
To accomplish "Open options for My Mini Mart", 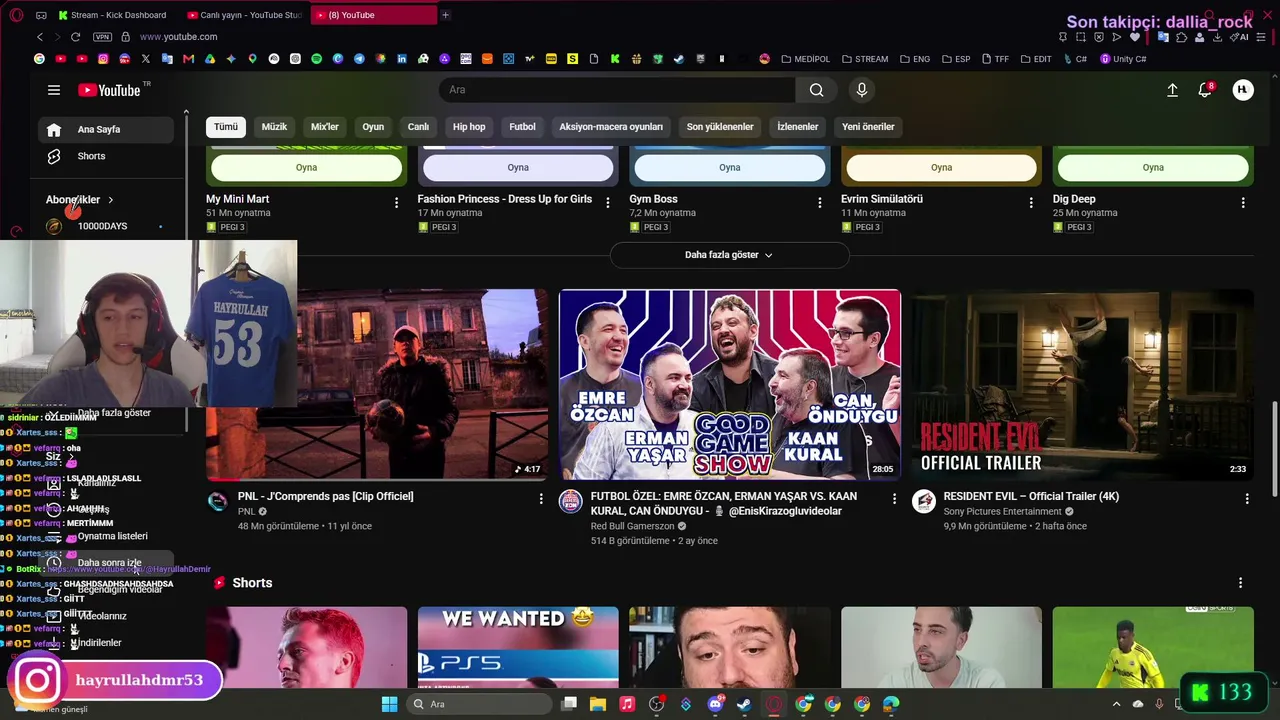I will [396, 203].
